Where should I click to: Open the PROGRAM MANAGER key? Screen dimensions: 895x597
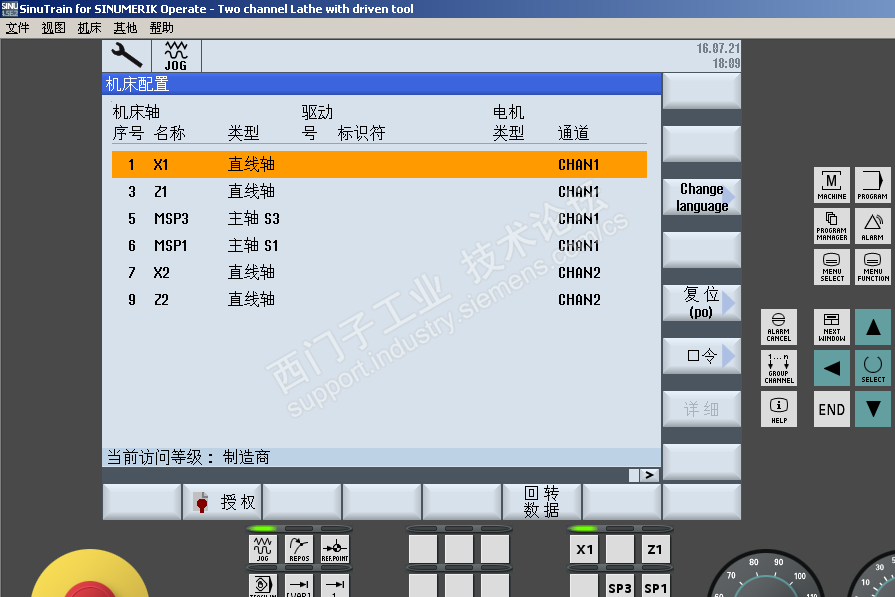click(x=832, y=226)
